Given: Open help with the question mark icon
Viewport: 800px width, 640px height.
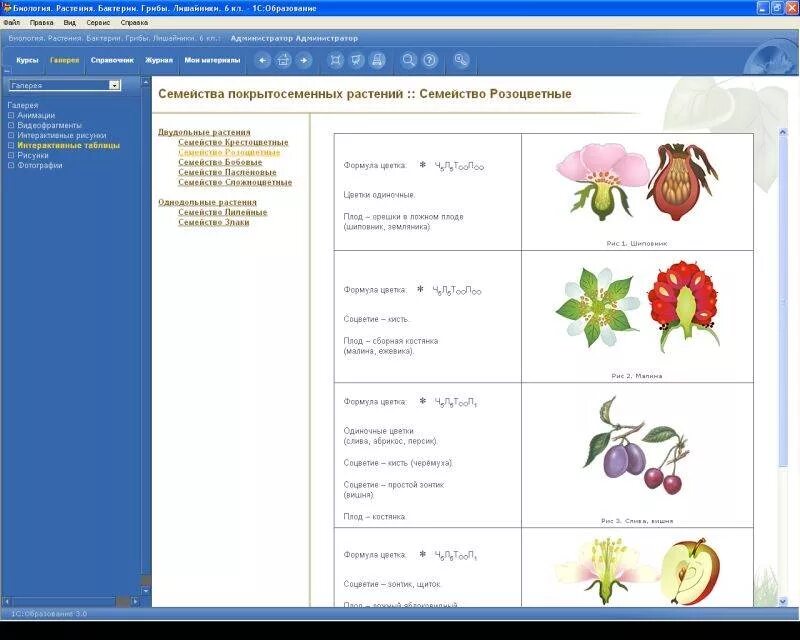Looking at the screenshot, I should (430, 60).
